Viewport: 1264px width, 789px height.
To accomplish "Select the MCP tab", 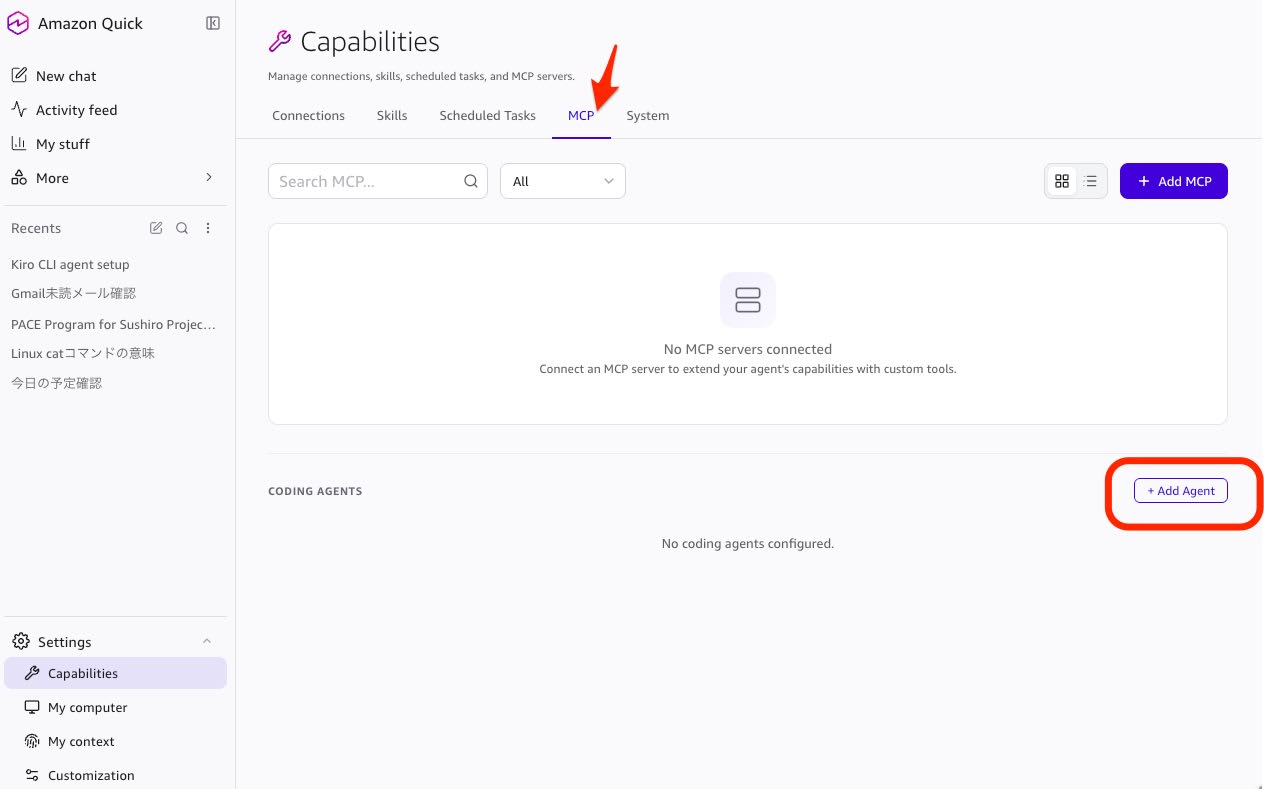I will point(581,115).
